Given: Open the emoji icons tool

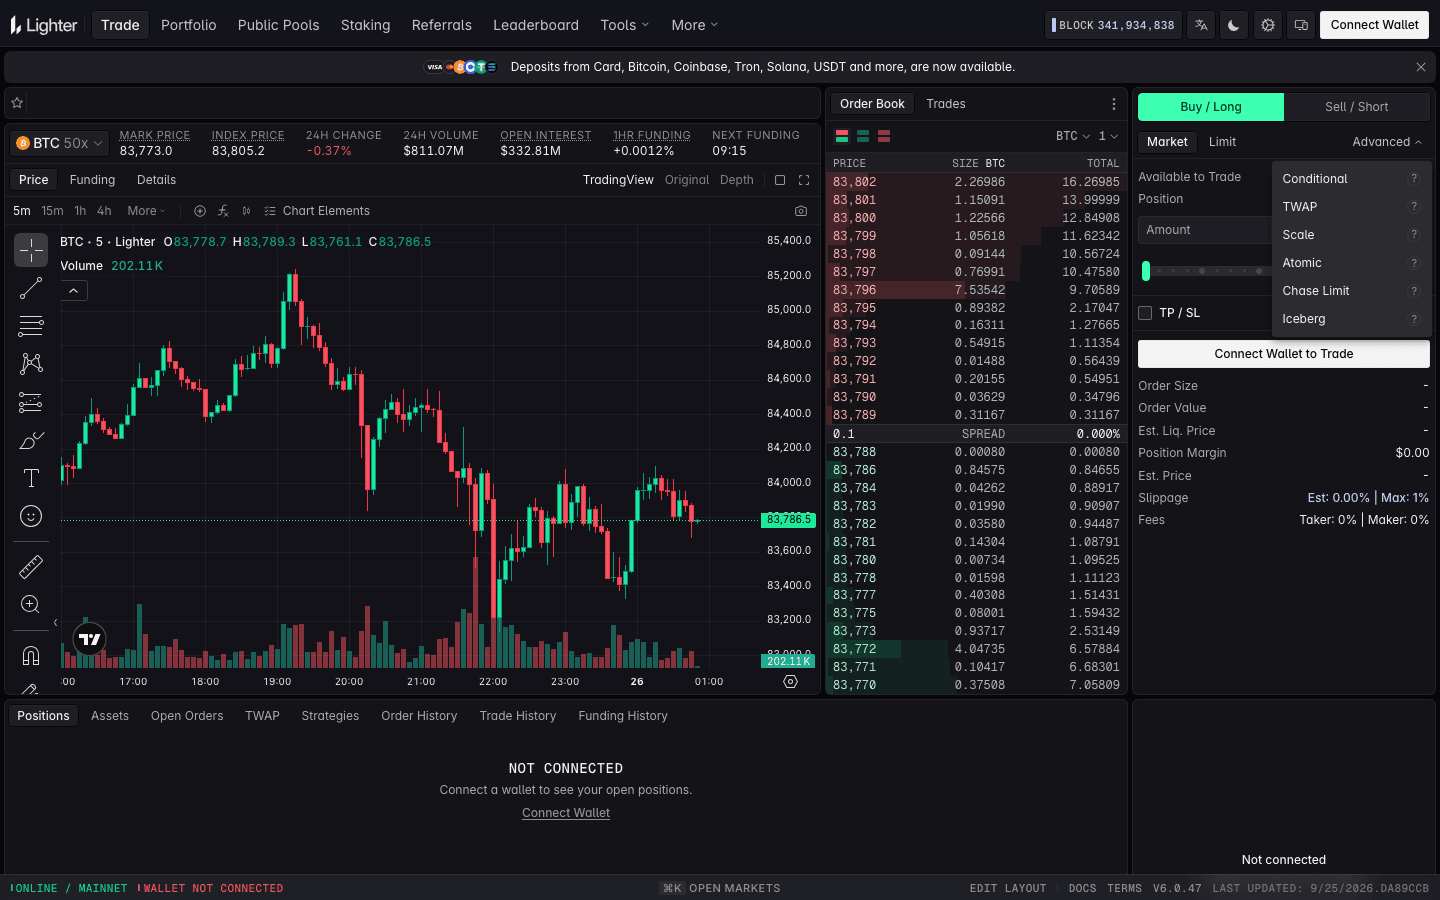Looking at the screenshot, I should click(31, 516).
